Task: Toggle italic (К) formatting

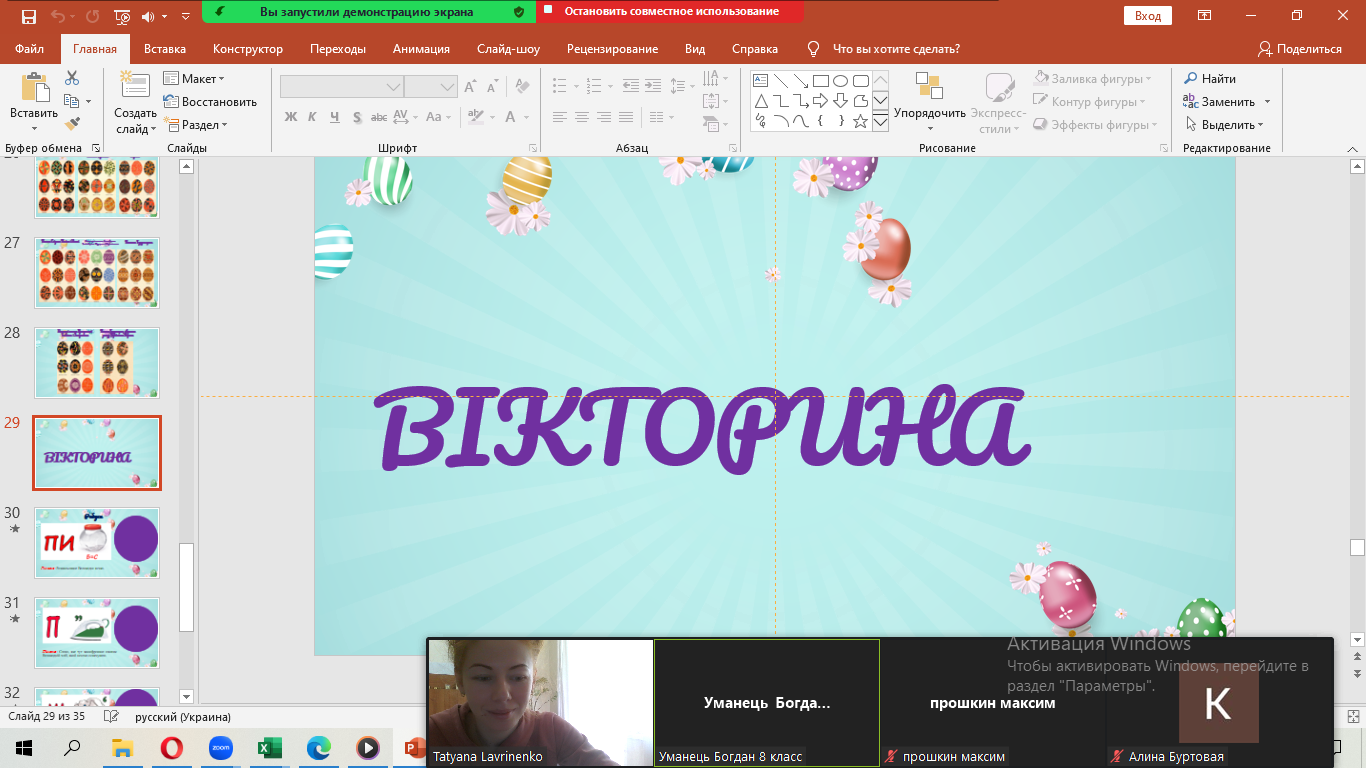Action: tap(312, 117)
